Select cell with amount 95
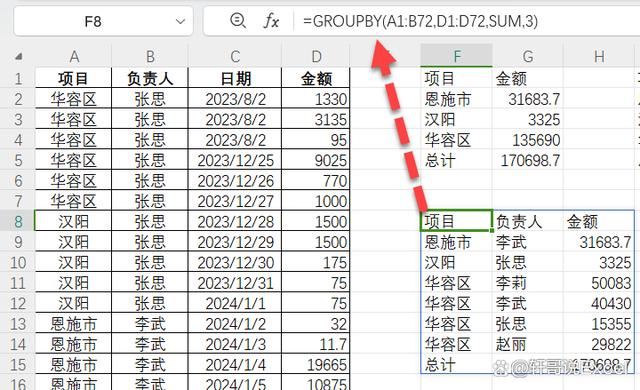Screen dimensions: 640x390 (316, 140)
